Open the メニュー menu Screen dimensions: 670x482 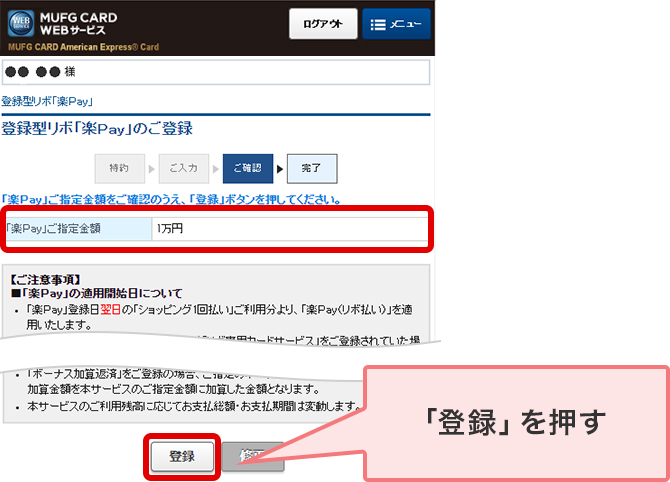pyautogui.click(x=396, y=24)
